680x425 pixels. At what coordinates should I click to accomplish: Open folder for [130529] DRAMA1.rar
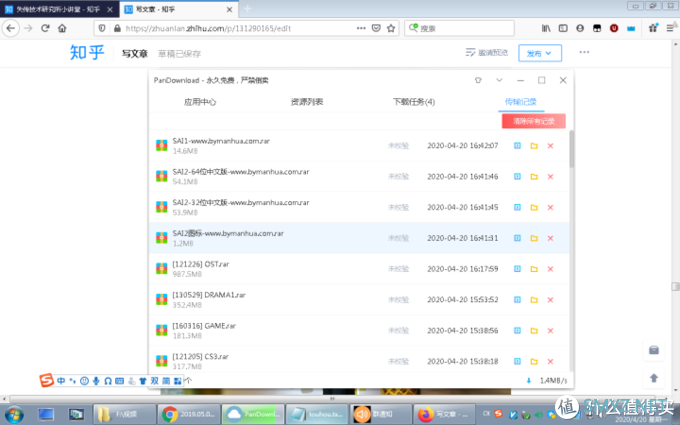click(534, 300)
